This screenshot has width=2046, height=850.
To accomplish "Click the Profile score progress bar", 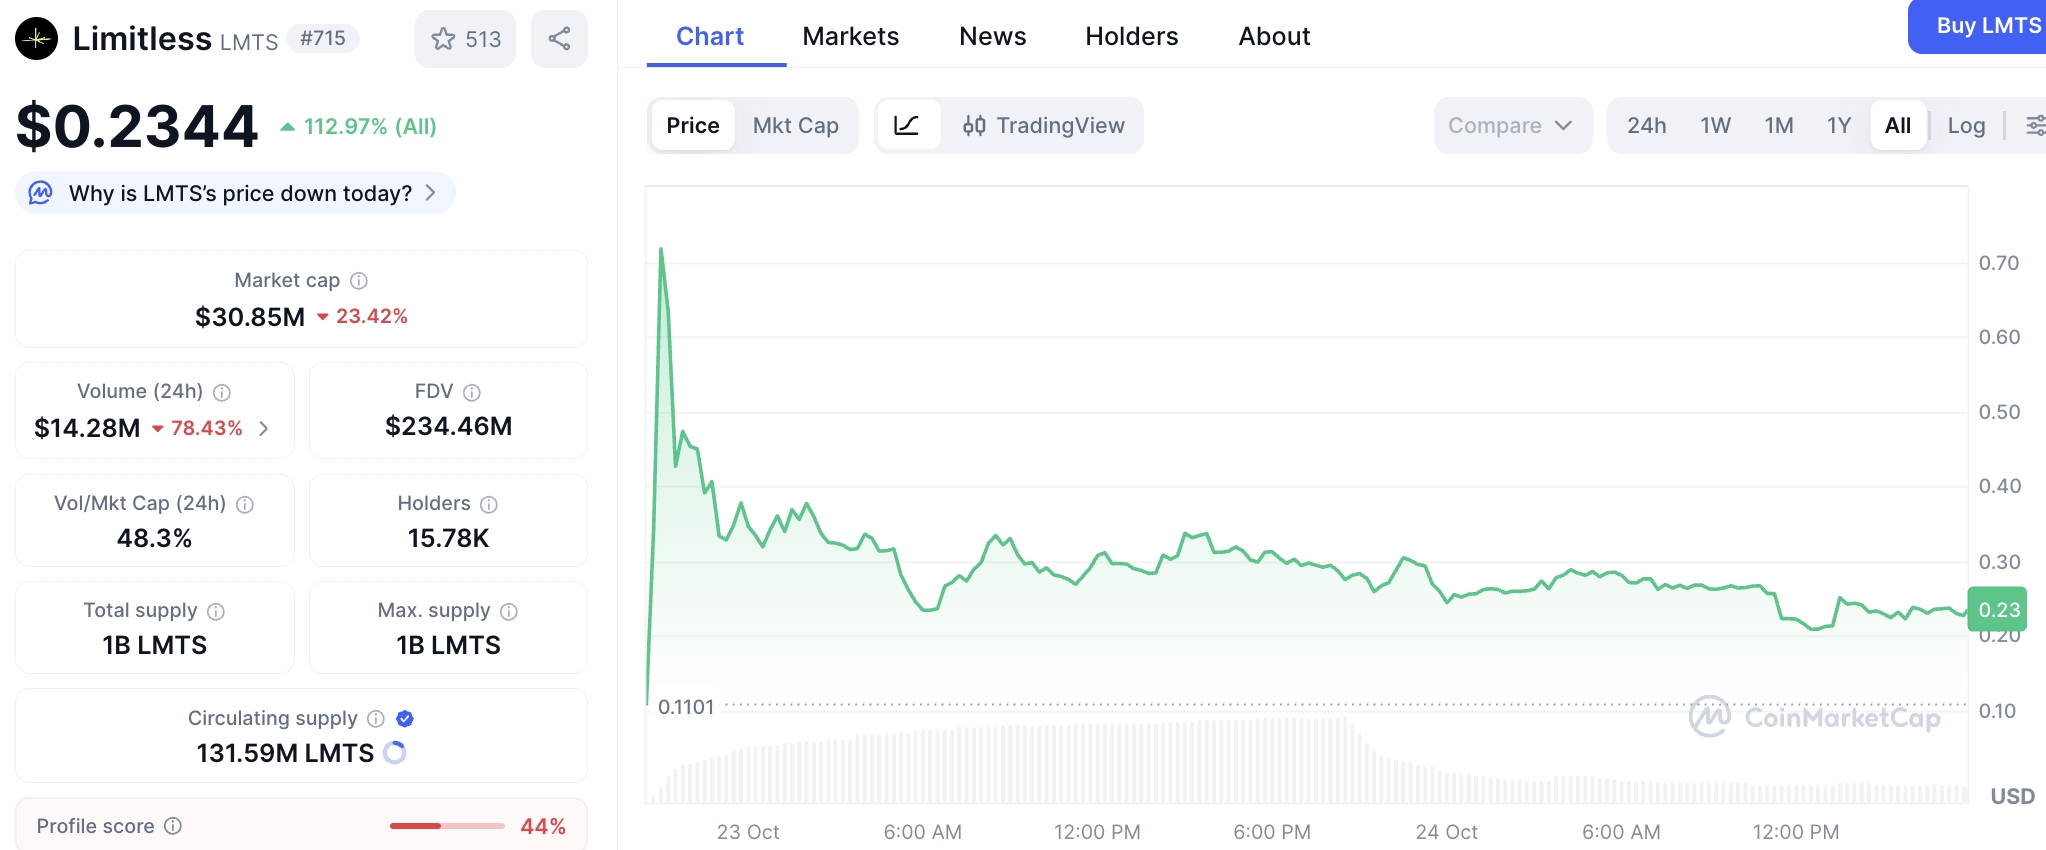I will (447, 826).
